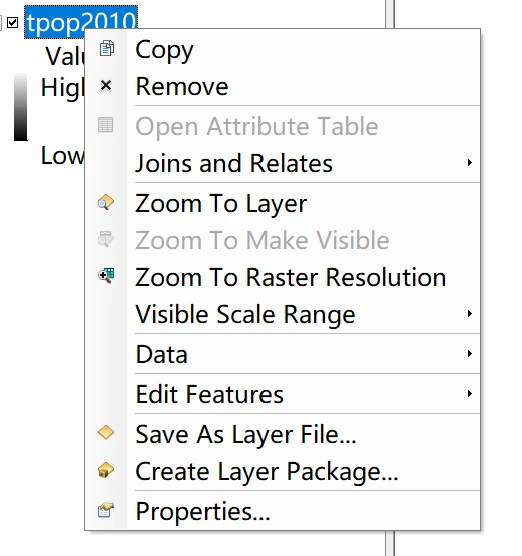The height and width of the screenshot is (556, 522).
Task: Expand the Joins and Relates submenu arrow
Action: pyautogui.click(x=470, y=162)
